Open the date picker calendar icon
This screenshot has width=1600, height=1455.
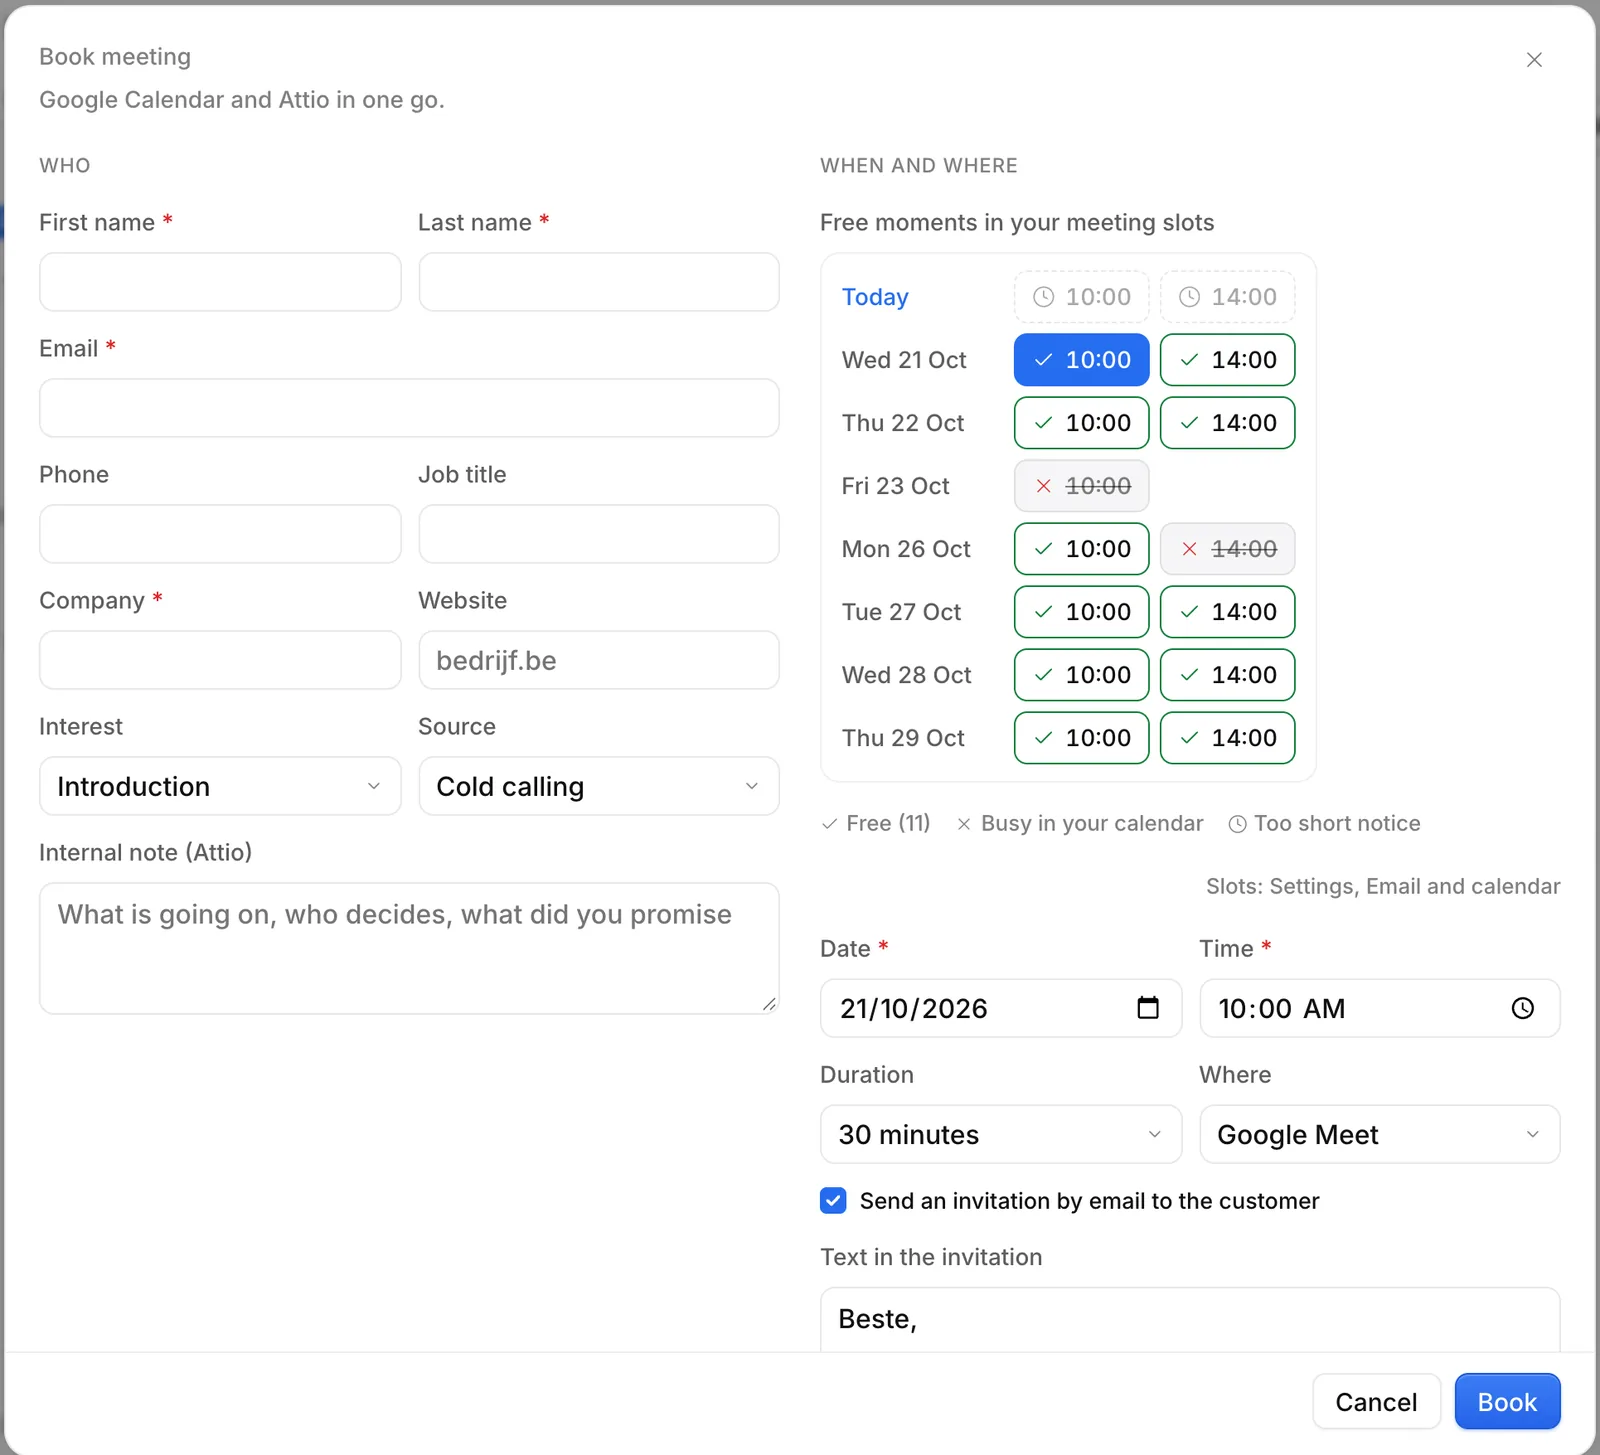1148,1008
